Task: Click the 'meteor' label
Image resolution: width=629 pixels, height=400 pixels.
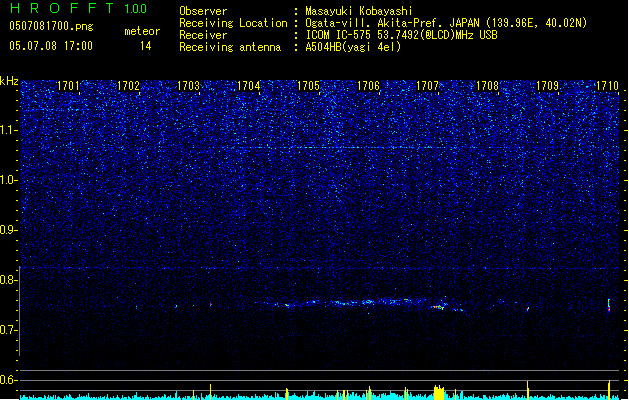Action: click(142, 31)
